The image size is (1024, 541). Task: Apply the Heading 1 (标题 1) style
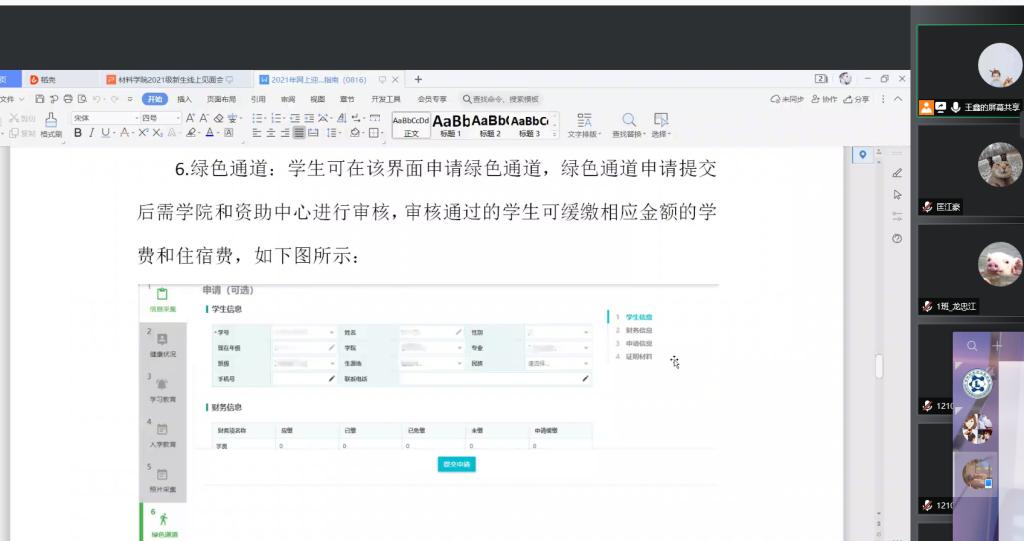450,125
